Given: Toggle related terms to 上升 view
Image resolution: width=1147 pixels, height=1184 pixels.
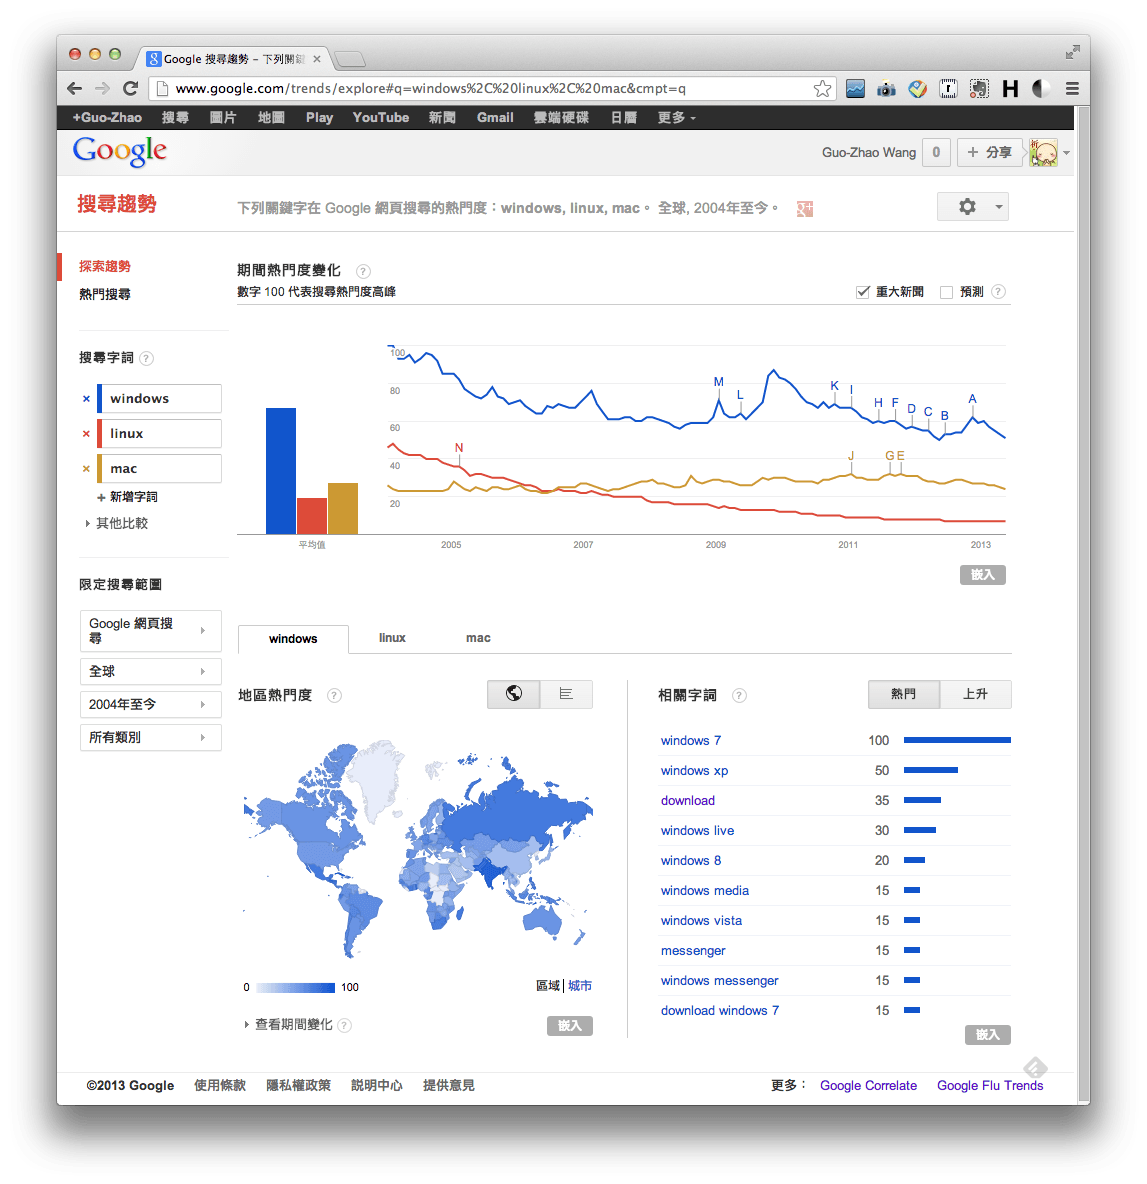Looking at the screenshot, I should point(975,694).
